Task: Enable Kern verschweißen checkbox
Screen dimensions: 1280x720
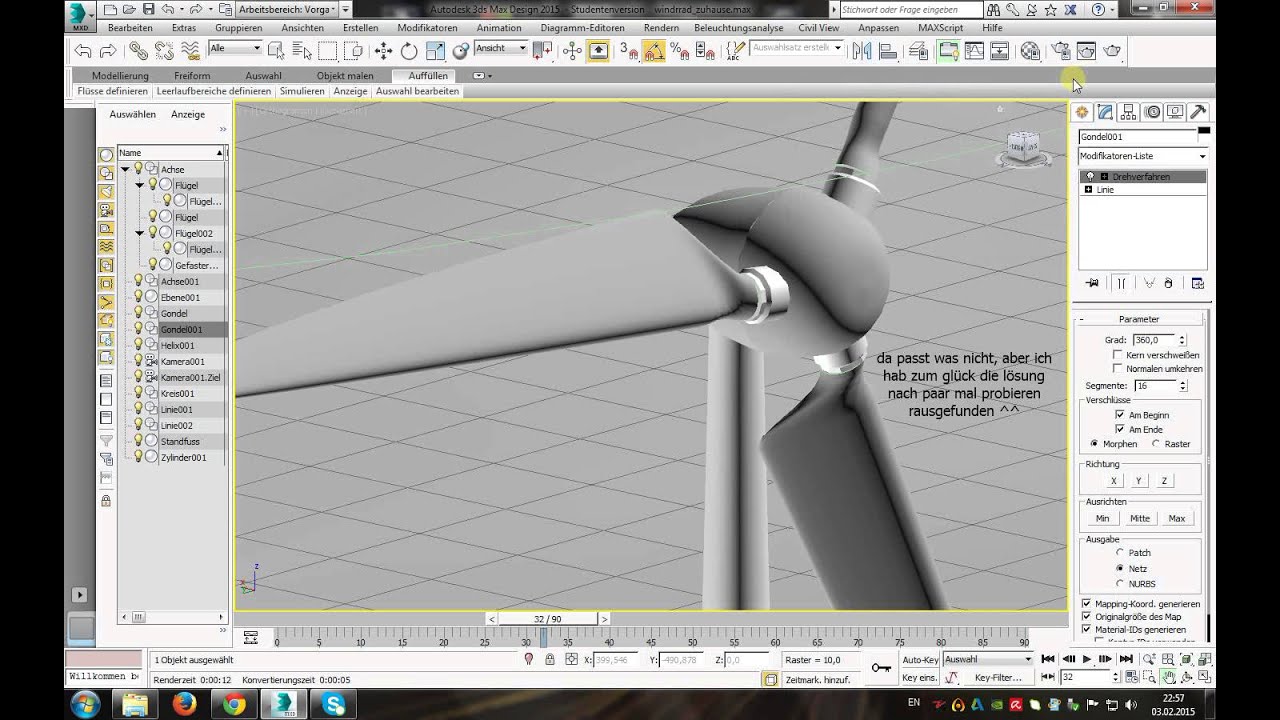Action: click(1118, 355)
